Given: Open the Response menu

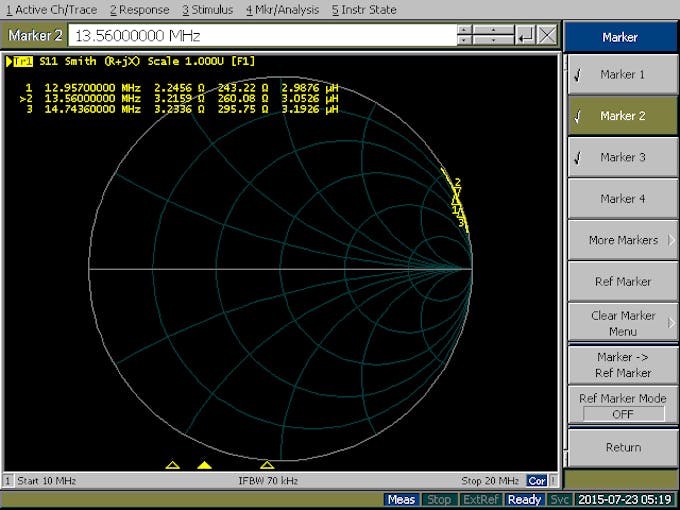Looking at the screenshot, I should coord(140,10).
